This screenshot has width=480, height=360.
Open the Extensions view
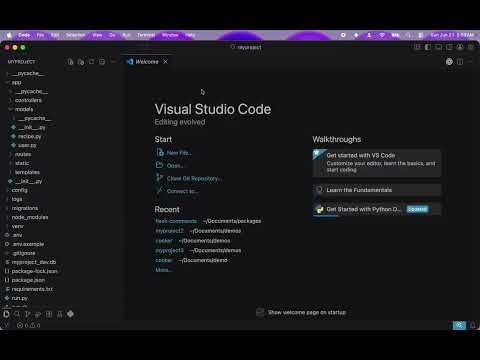49,314
